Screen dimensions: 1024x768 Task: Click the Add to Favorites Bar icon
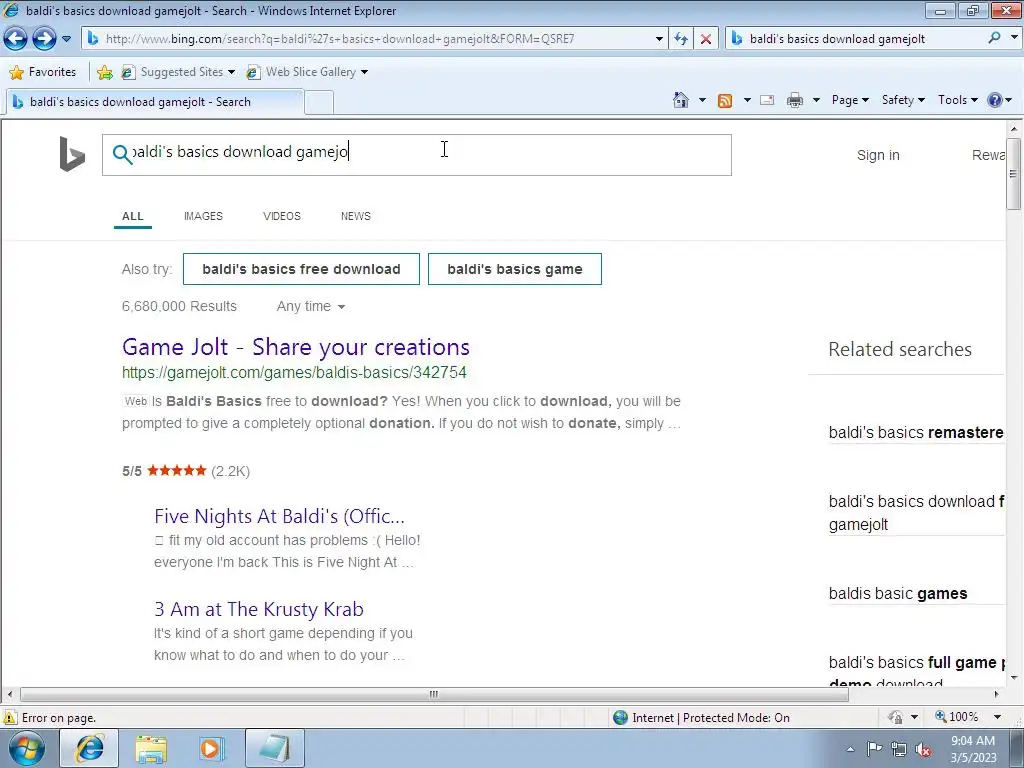click(x=104, y=72)
